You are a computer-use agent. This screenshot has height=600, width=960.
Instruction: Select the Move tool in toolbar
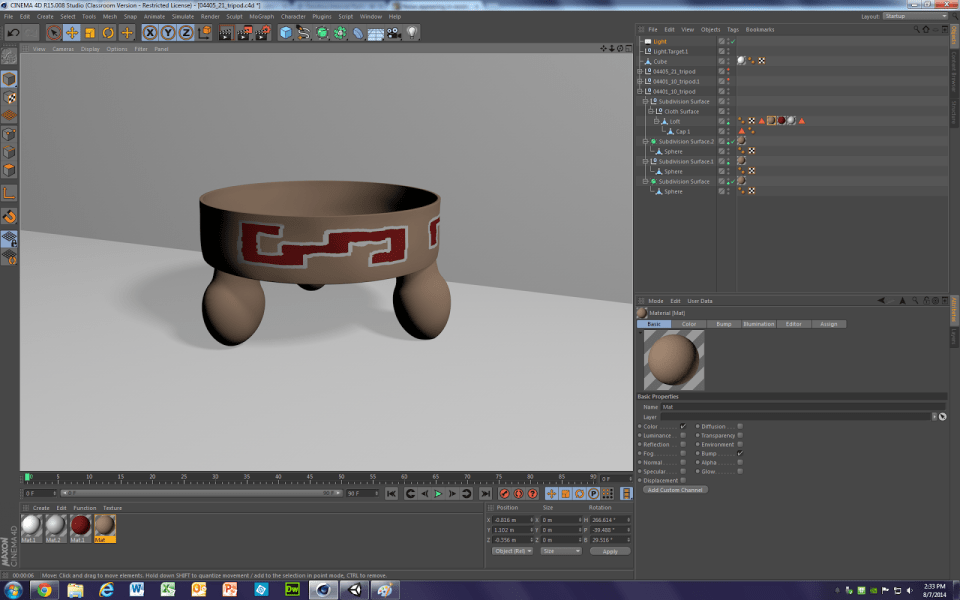[72, 33]
